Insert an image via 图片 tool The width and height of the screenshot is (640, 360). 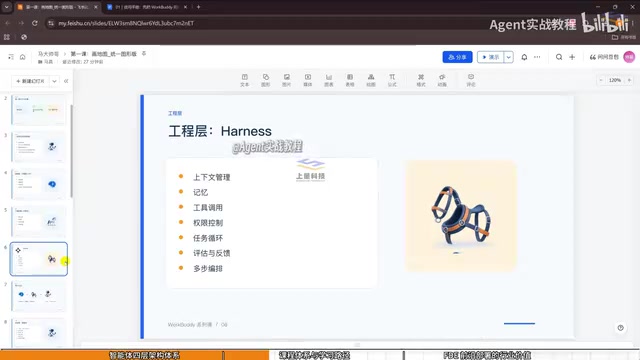[287, 80]
